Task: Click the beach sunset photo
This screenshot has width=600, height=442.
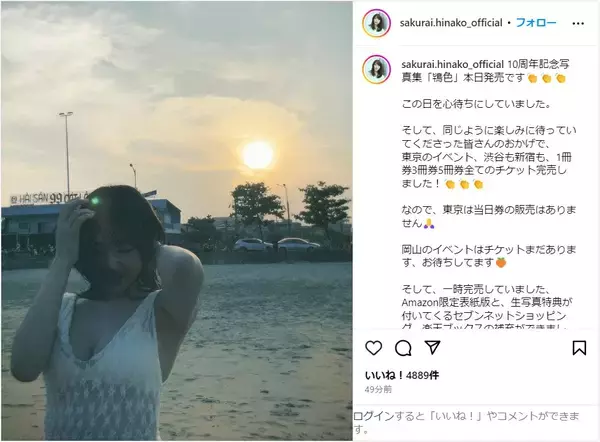Action: pos(176,221)
